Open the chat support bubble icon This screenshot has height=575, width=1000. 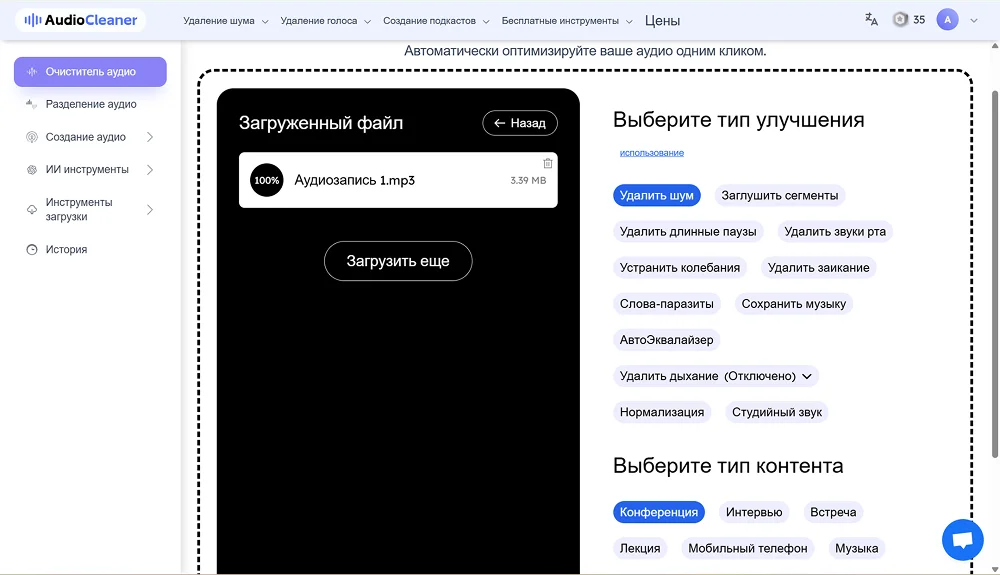click(x=962, y=540)
